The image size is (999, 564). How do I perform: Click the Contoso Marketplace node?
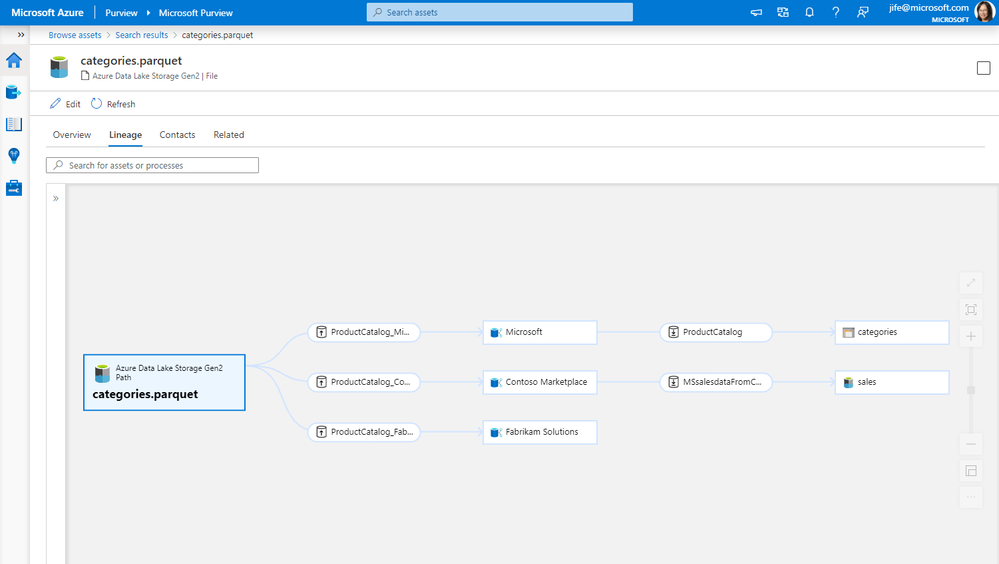(540, 382)
